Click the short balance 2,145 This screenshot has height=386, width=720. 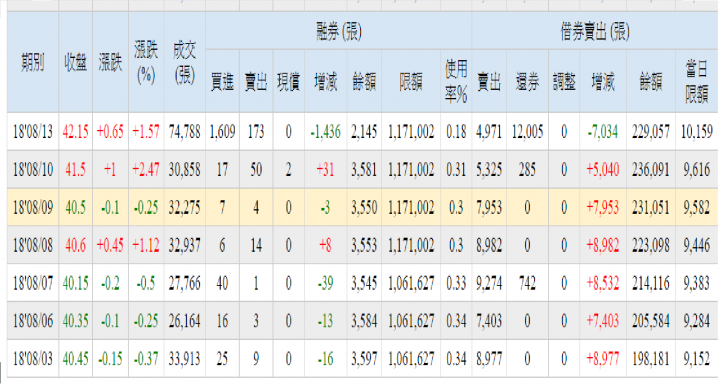tap(364, 132)
